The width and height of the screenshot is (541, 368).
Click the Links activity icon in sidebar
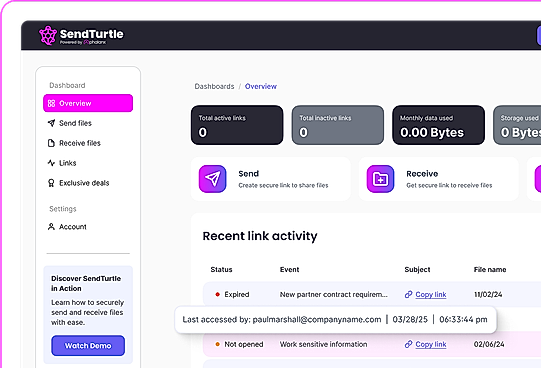click(51, 163)
